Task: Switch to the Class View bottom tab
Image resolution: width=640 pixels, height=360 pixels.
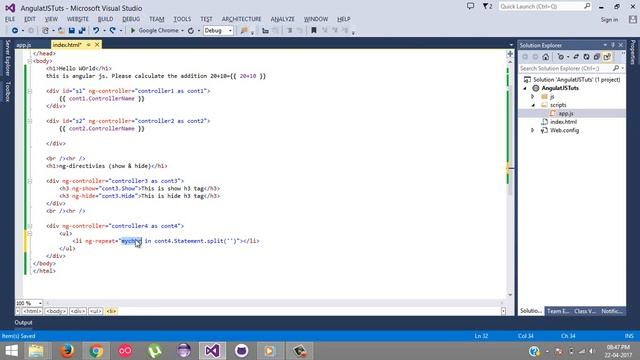Action: 585,311
